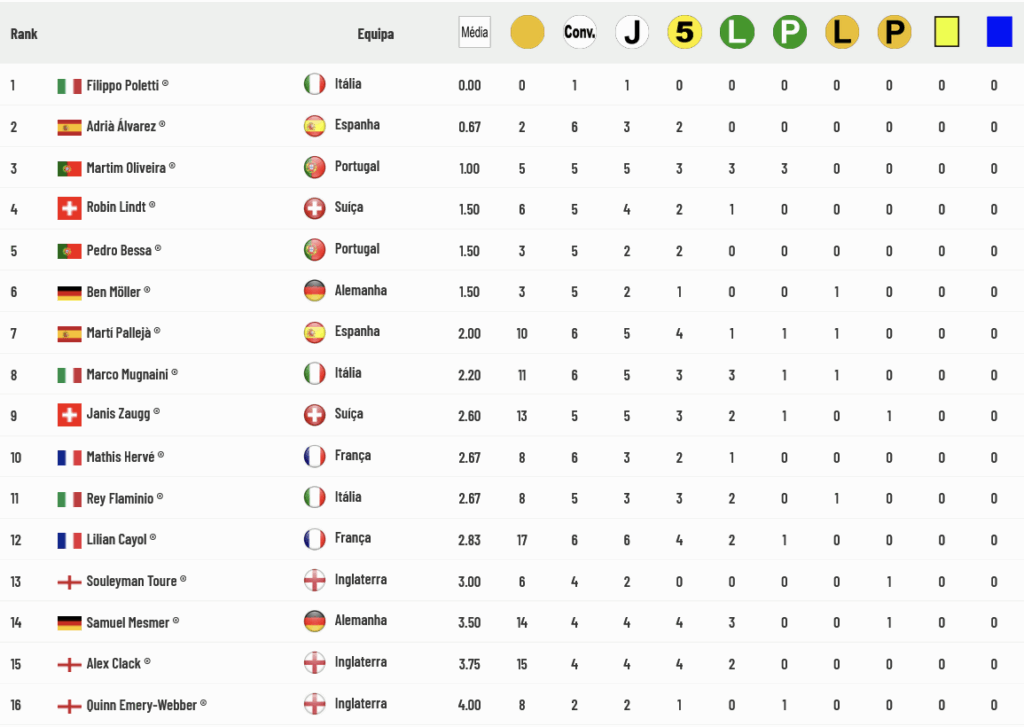The width and height of the screenshot is (1024, 727).
Task: Click the blue card column header
Action: tap(999, 32)
